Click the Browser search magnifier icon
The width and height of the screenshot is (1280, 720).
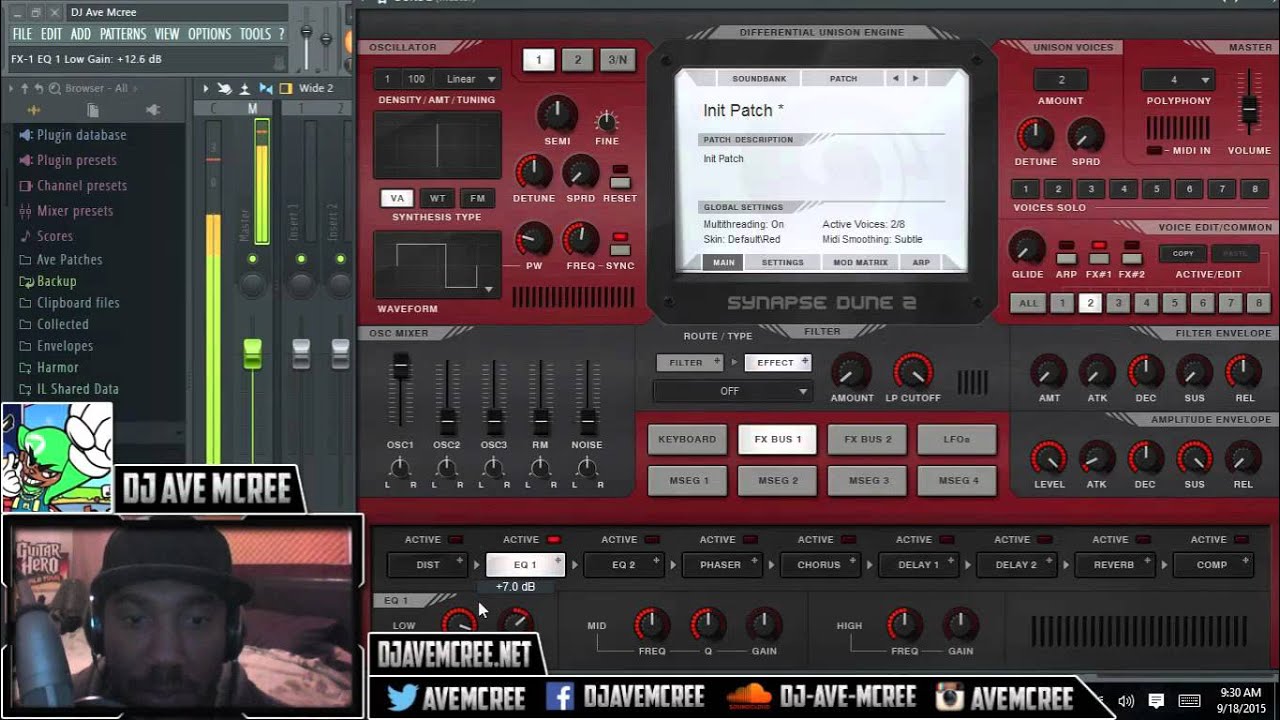click(x=55, y=88)
